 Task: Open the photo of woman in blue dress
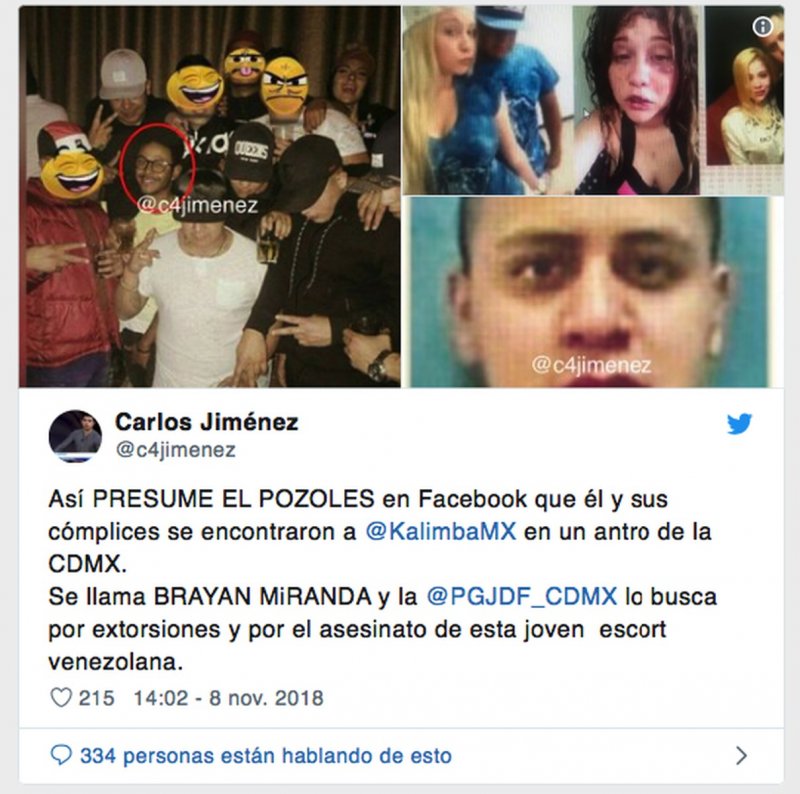(488, 101)
